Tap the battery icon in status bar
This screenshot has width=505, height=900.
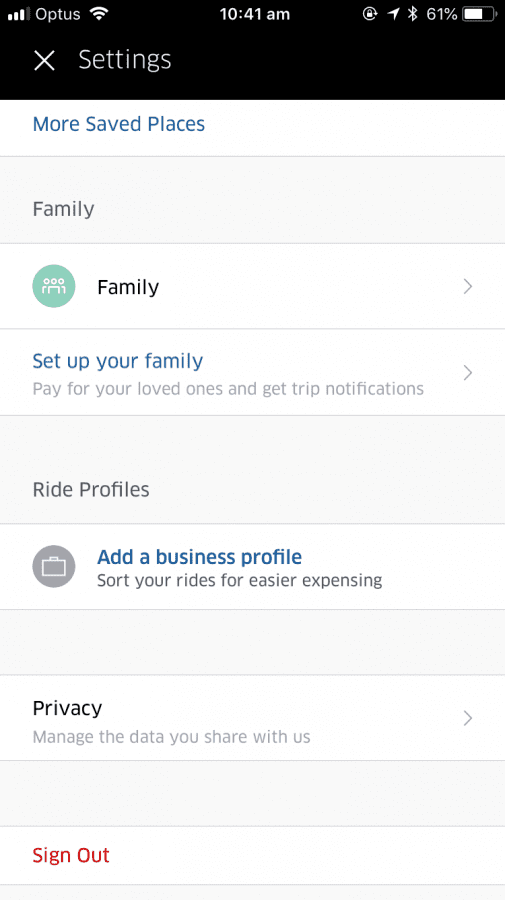480,14
